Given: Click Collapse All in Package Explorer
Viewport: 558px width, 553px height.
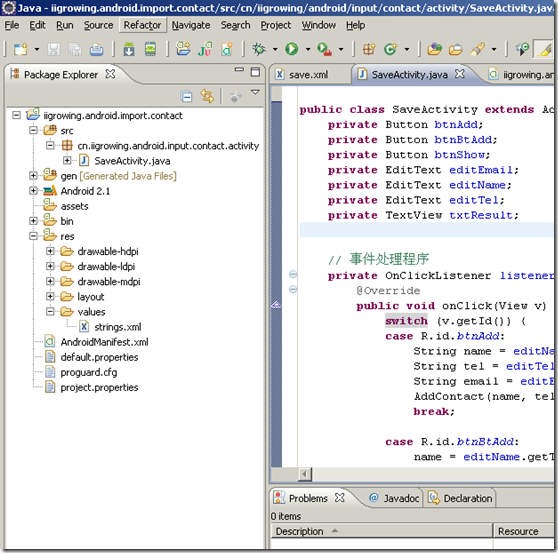Looking at the screenshot, I should 186,96.
